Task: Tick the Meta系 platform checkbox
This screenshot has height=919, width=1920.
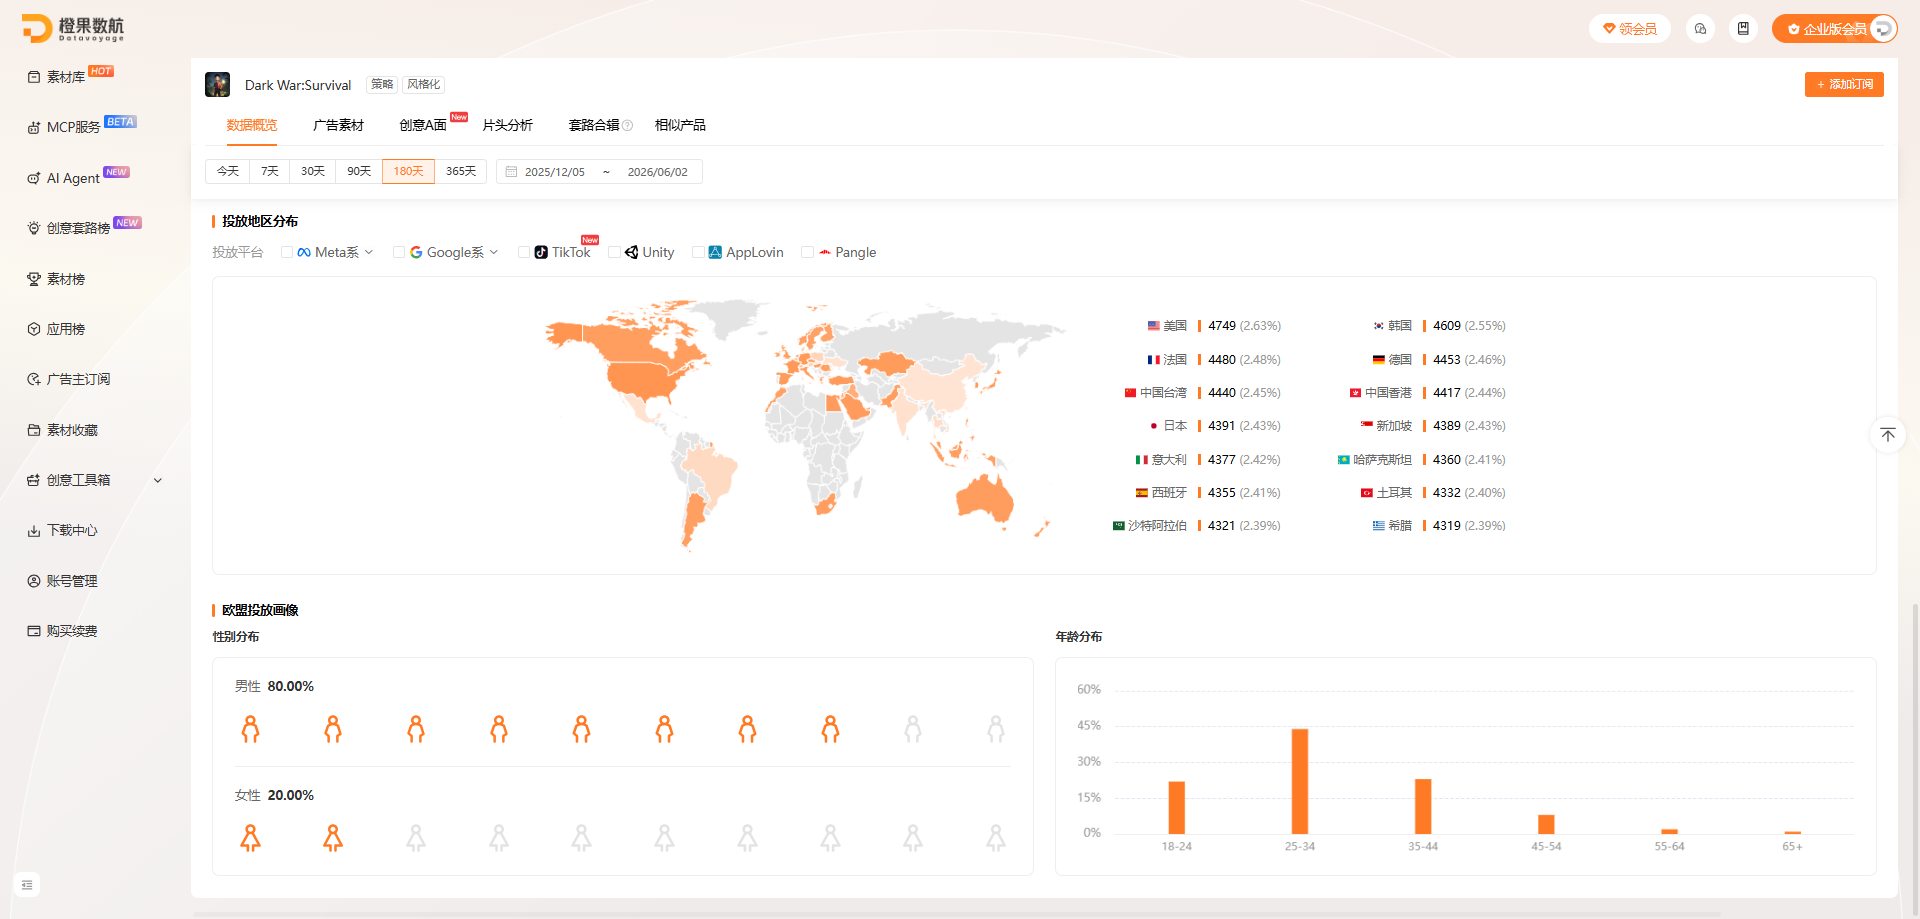Action: coord(287,253)
